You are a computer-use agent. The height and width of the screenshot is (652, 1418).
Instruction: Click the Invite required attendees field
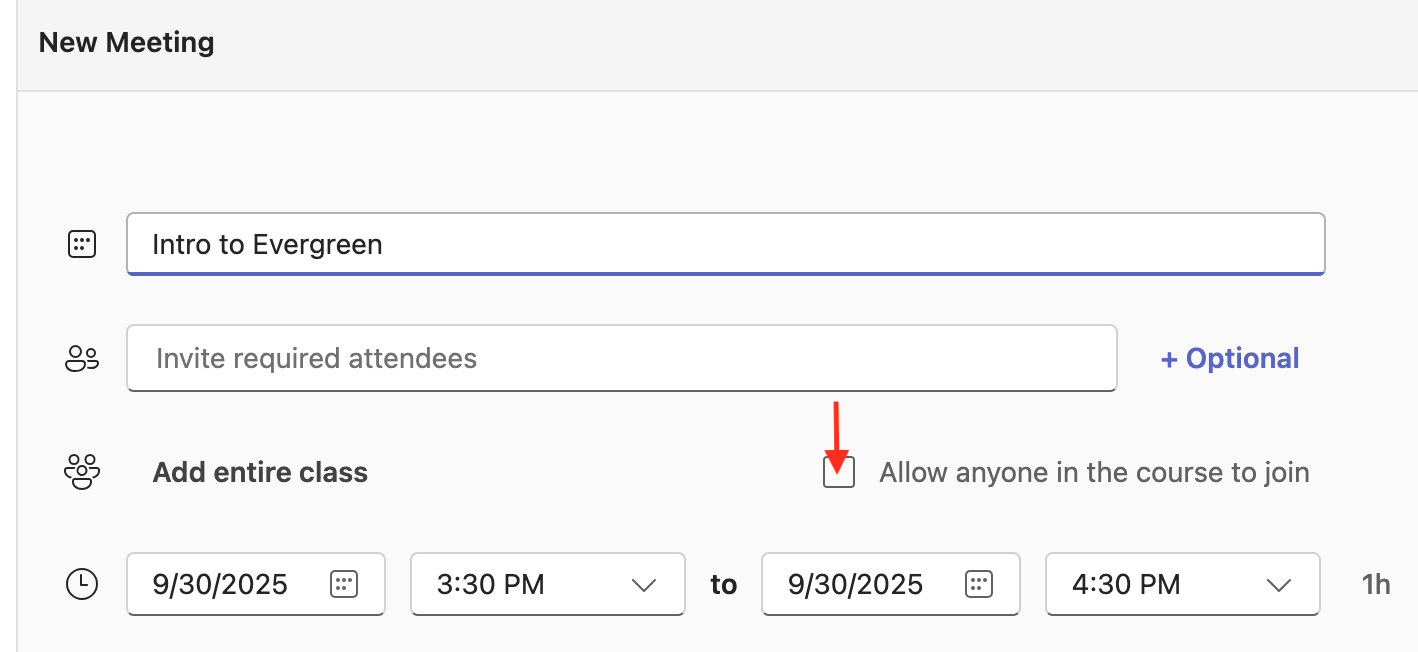point(621,359)
